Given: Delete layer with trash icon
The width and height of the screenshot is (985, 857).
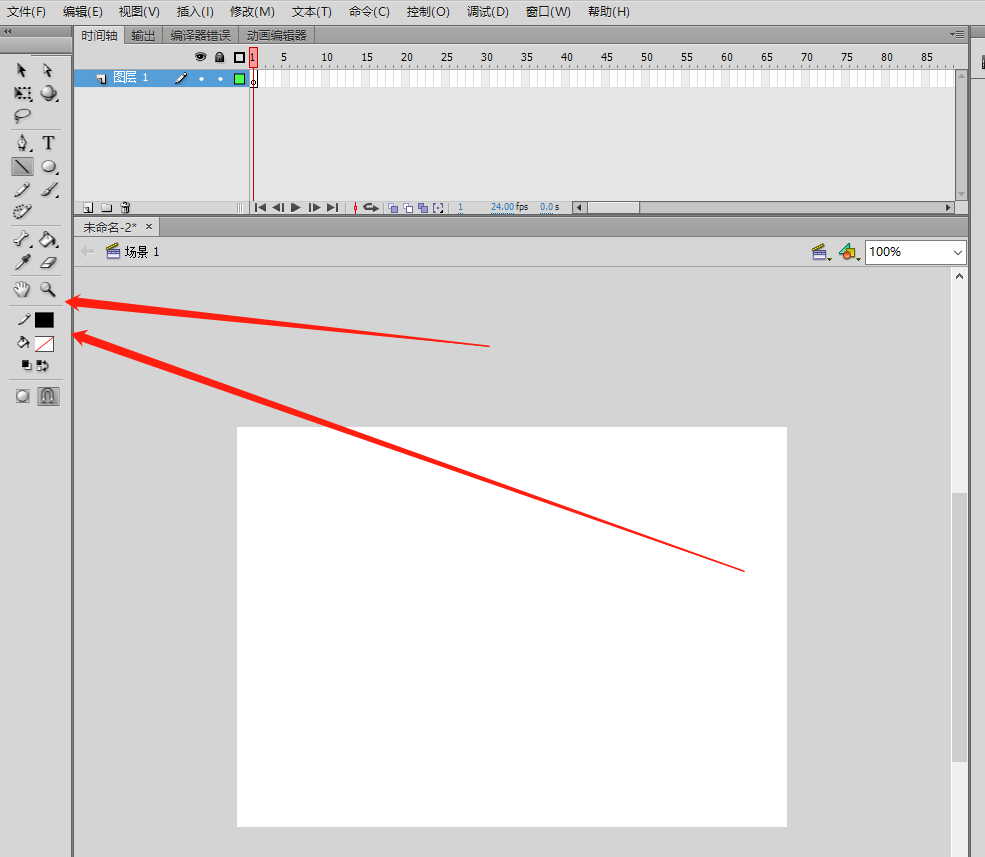Looking at the screenshot, I should pyautogui.click(x=125, y=207).
